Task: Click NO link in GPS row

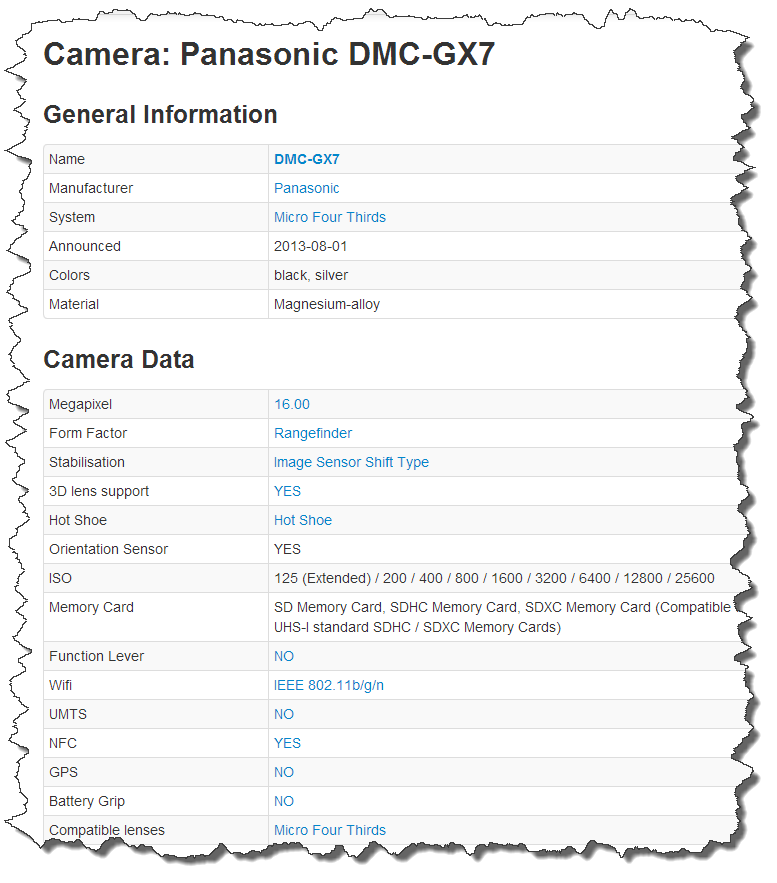Action: click(284, 772)
